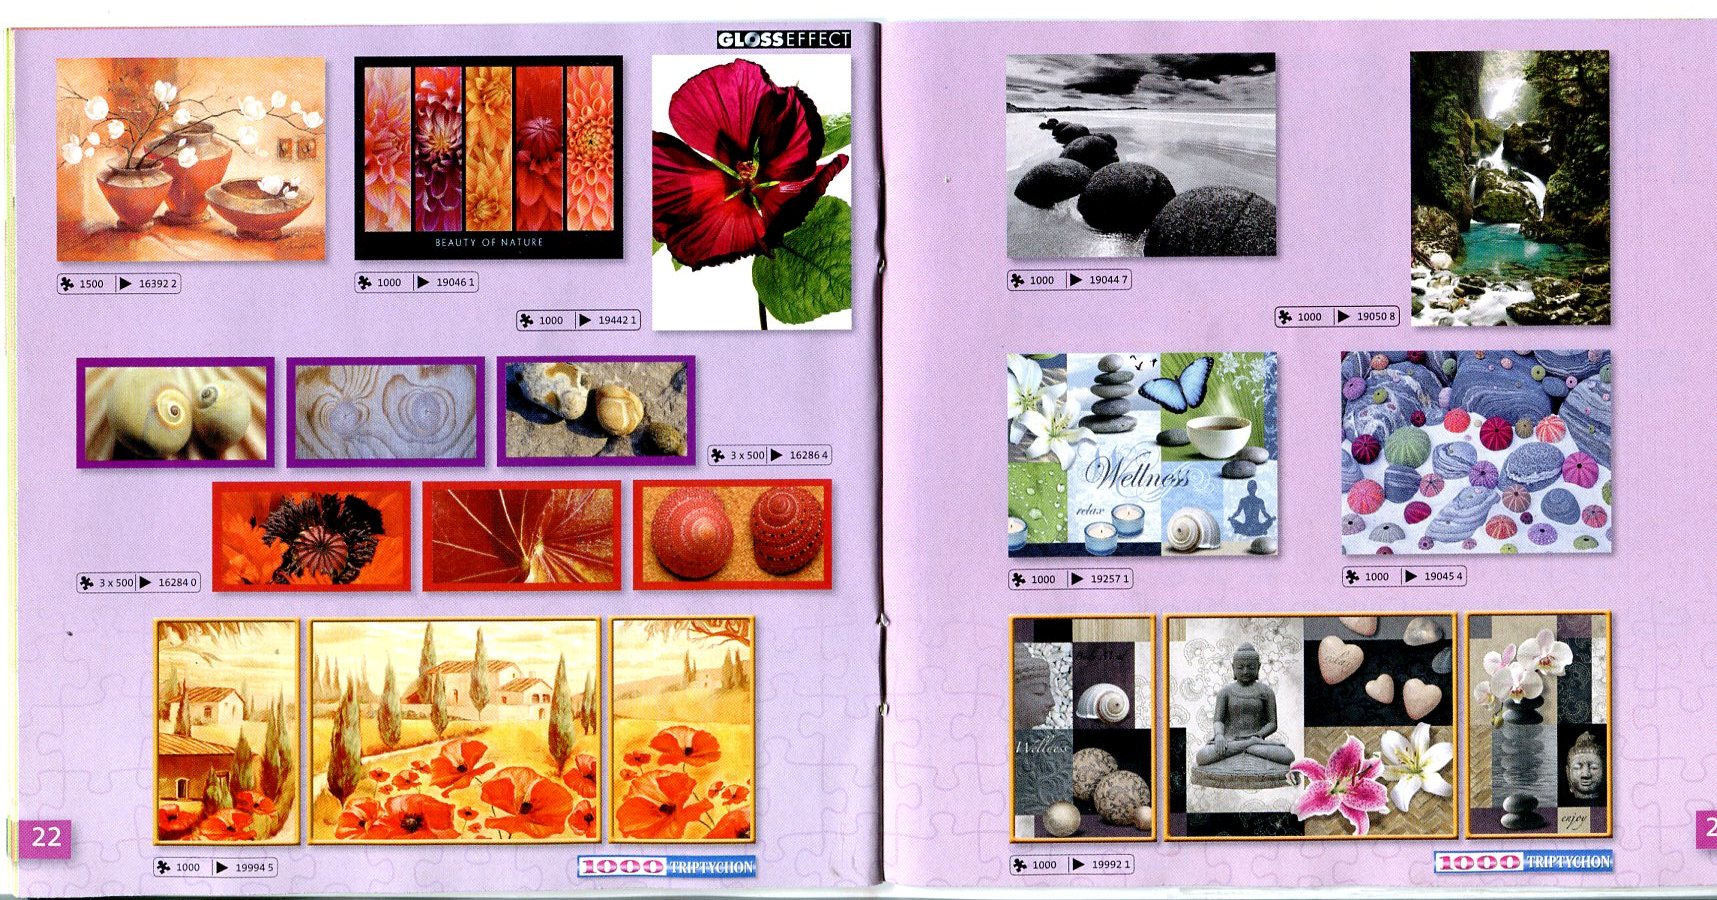Click the magnolia vases painting puzzle image
This screenshot has height=900, width=1717.
pyautogui.click(x=191, y=160)
